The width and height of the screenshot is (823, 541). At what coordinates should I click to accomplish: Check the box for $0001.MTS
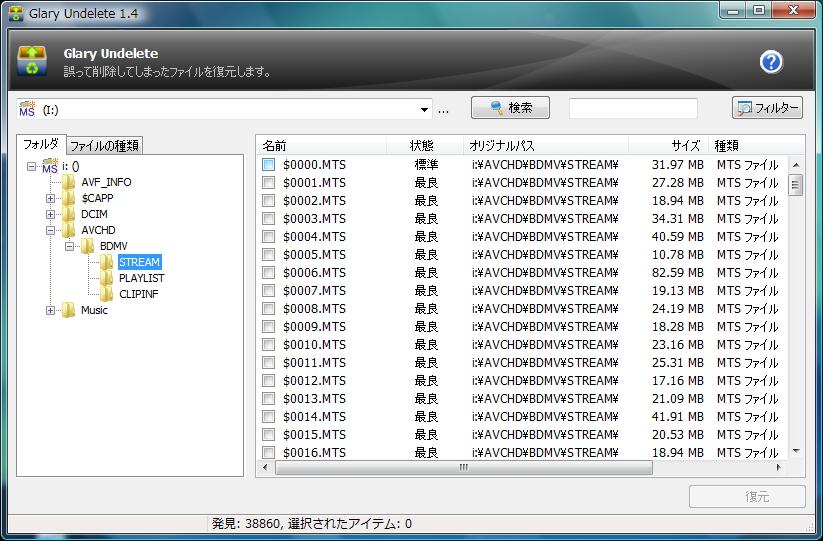click(x=268, y=183)
